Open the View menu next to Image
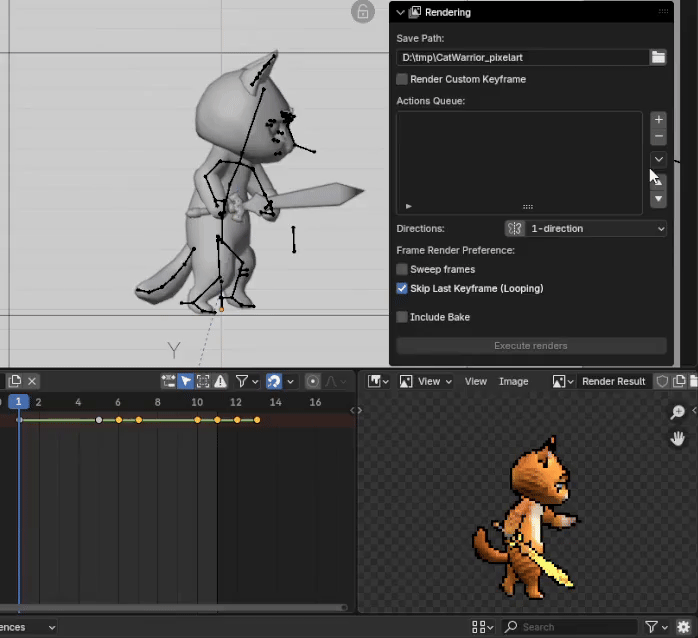 pyautogui.click(x=476, y=381)
